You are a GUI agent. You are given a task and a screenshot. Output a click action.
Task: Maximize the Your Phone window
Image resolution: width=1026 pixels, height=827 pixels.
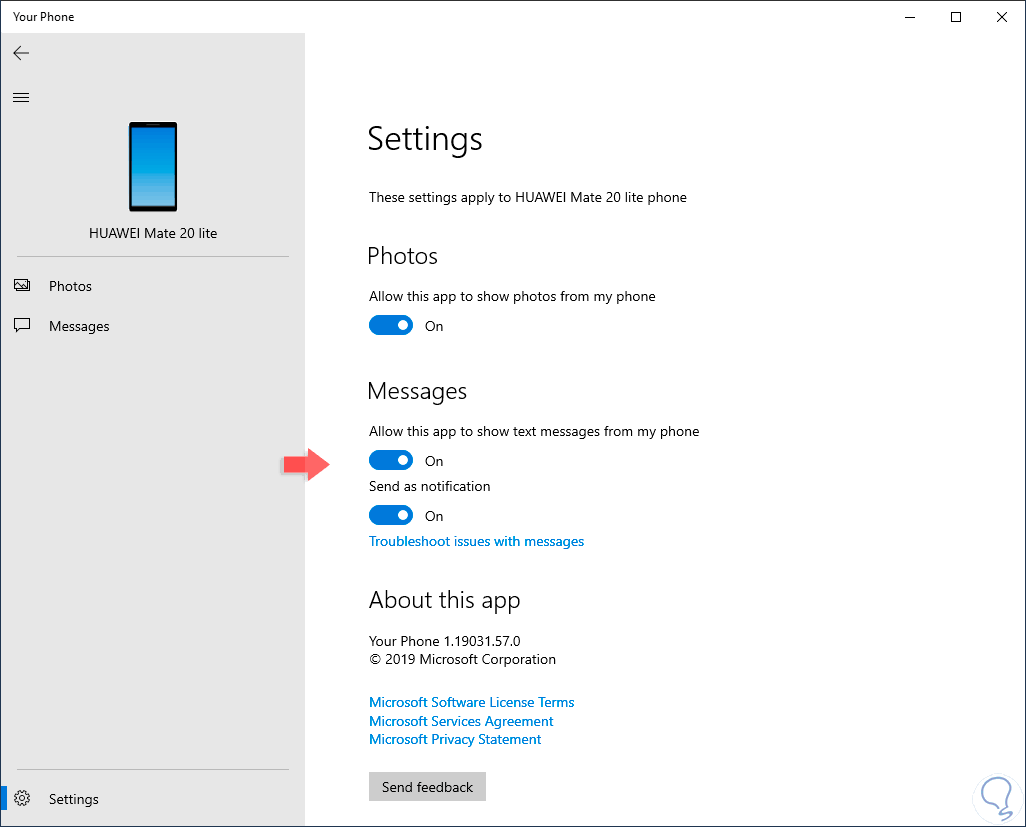click(x=955, y=17)
